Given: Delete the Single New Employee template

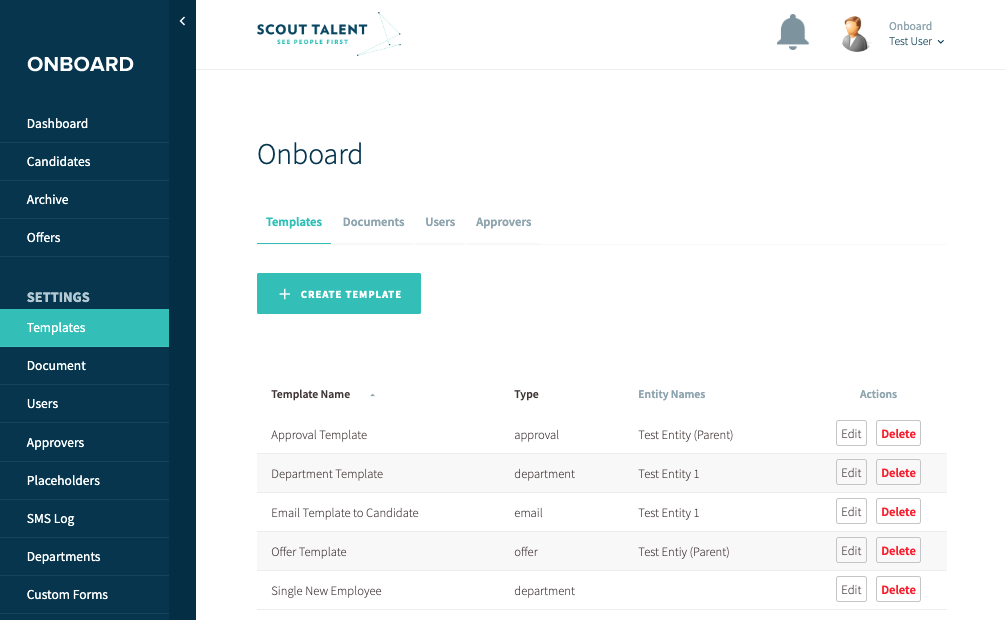Looking at the screenshot, I should (898, 590).
